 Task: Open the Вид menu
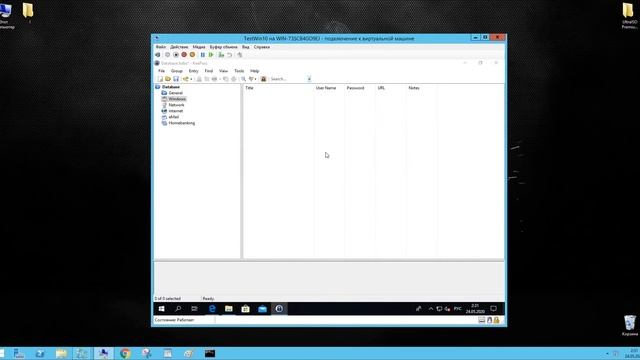[x=245, y=47]
